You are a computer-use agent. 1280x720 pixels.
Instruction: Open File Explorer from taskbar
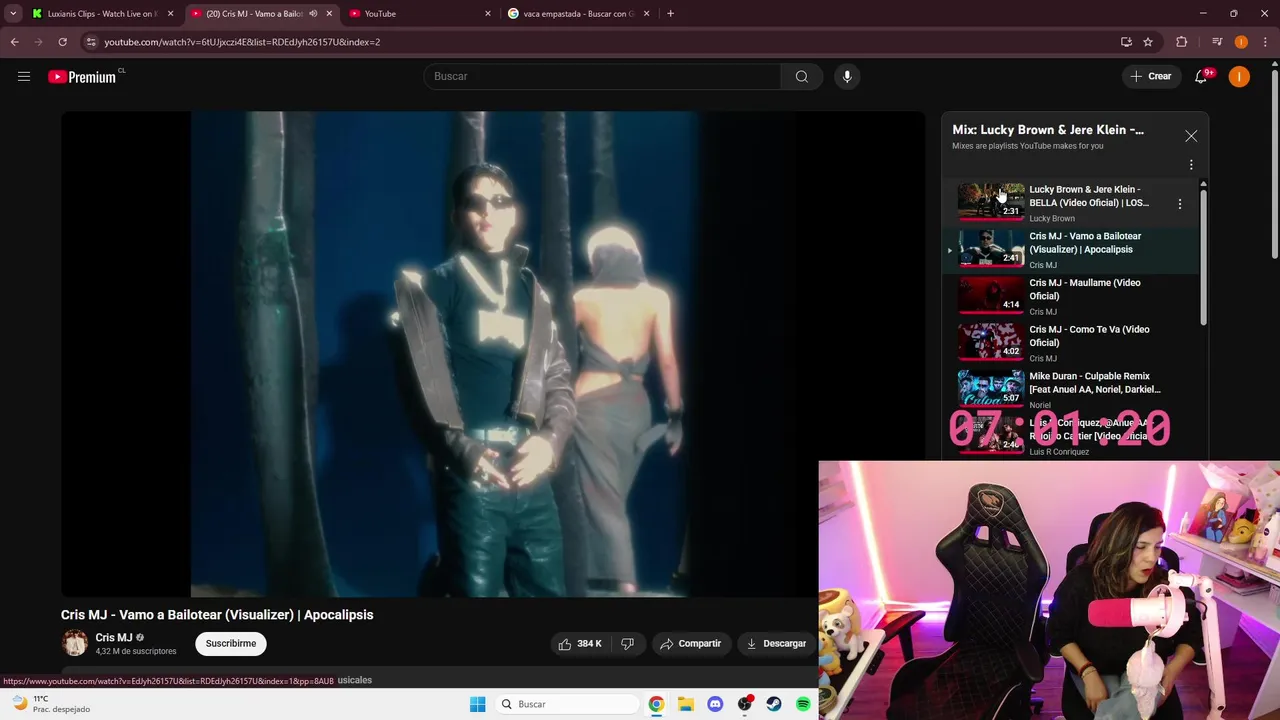[x=685, y=704]
